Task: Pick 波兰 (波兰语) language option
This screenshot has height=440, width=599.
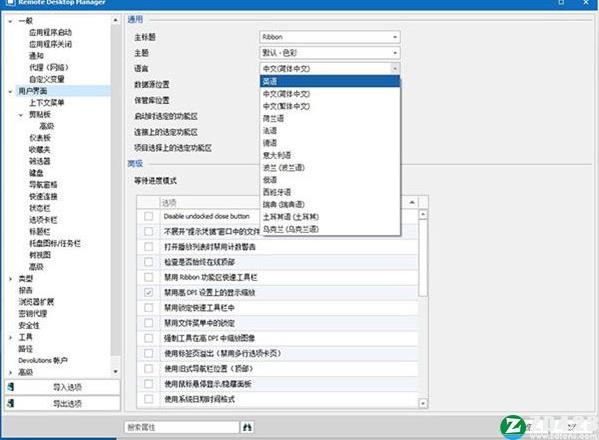Action: pos(330,167)
